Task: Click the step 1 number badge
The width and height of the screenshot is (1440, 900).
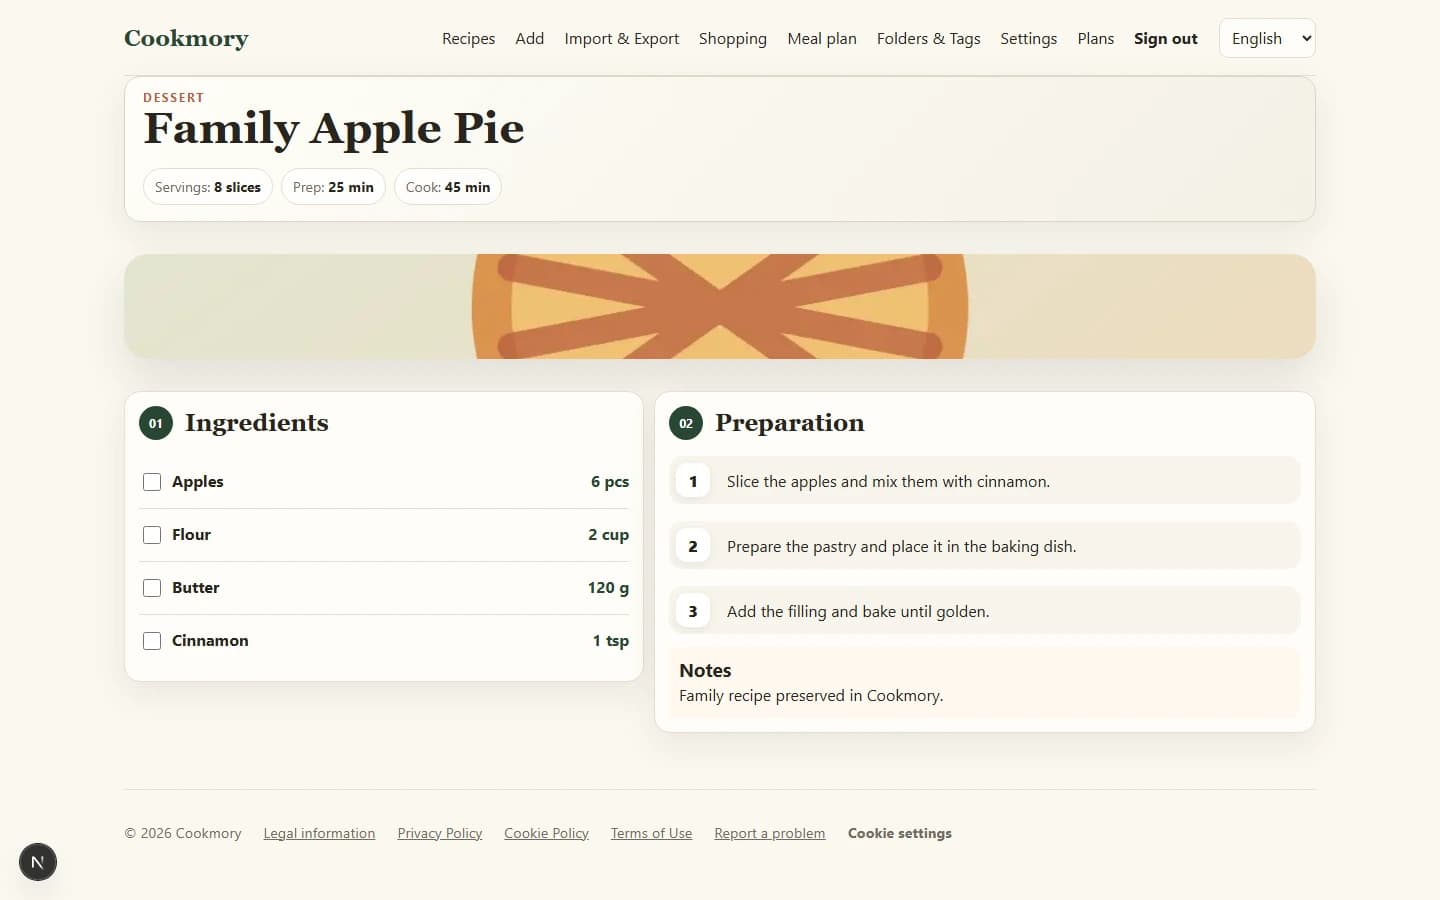Action: 693,481
